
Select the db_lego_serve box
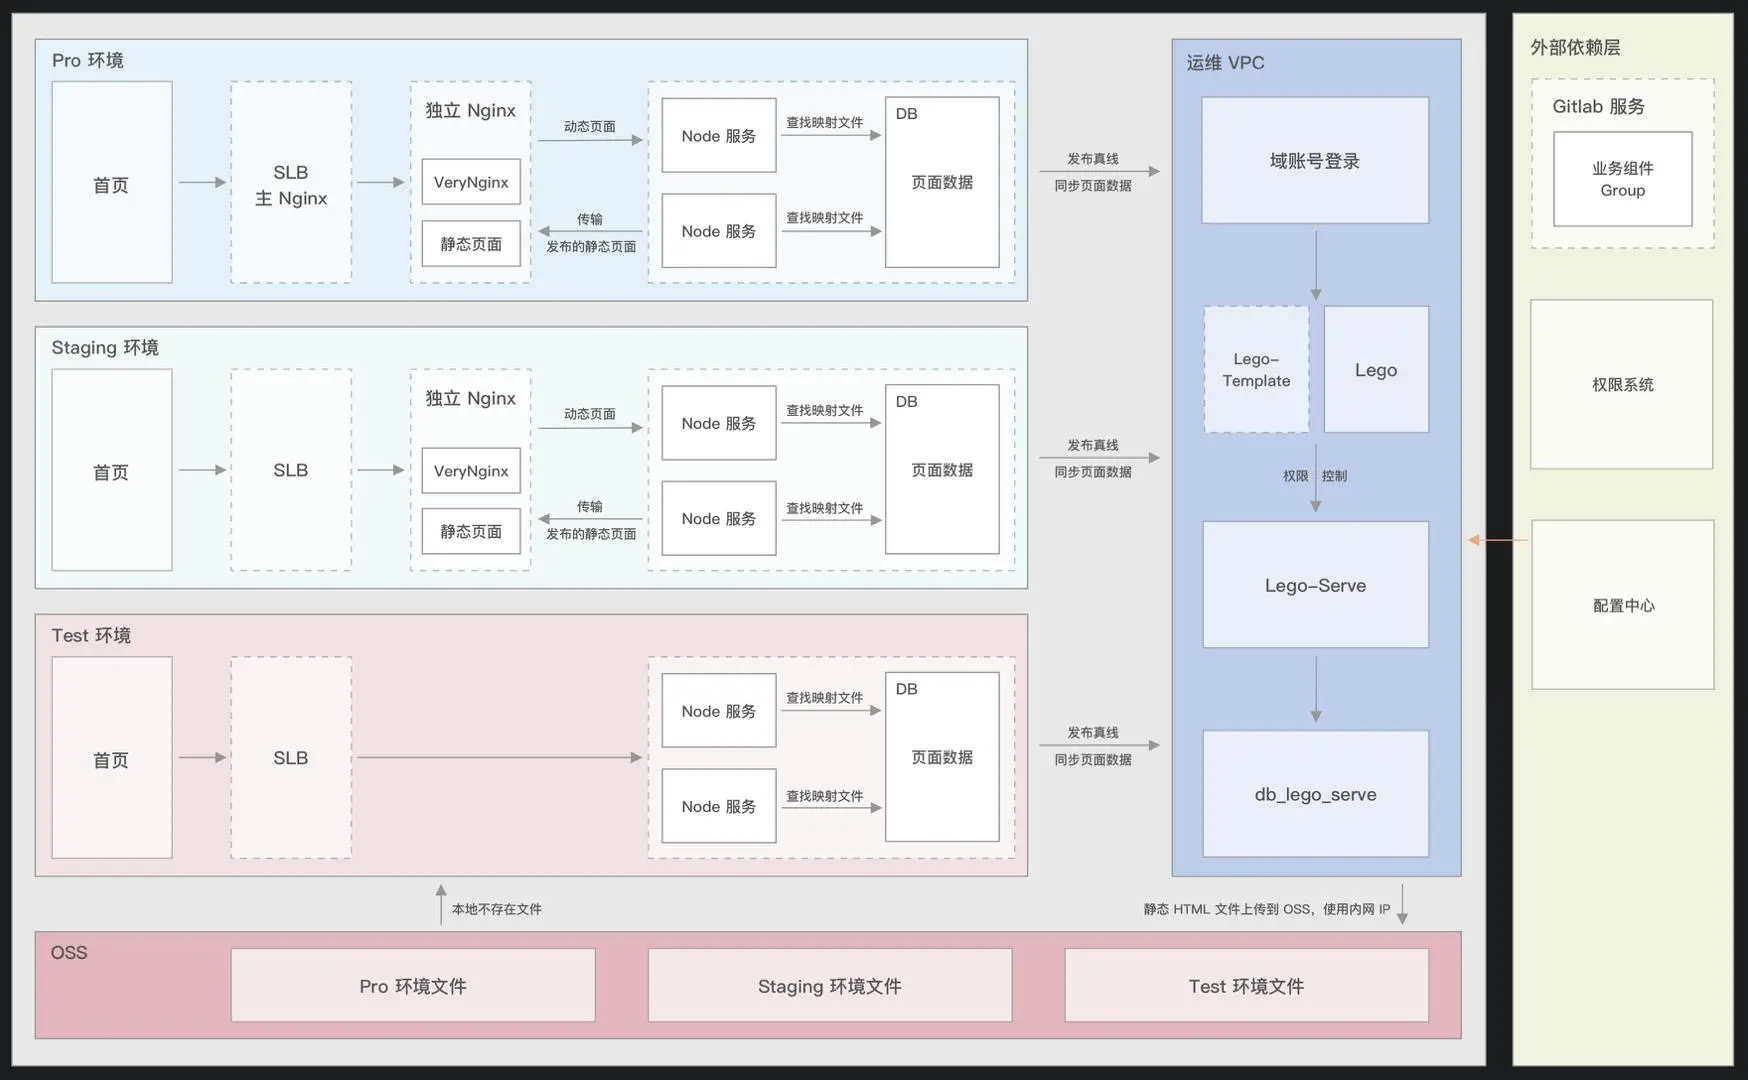coord(1315,794)
